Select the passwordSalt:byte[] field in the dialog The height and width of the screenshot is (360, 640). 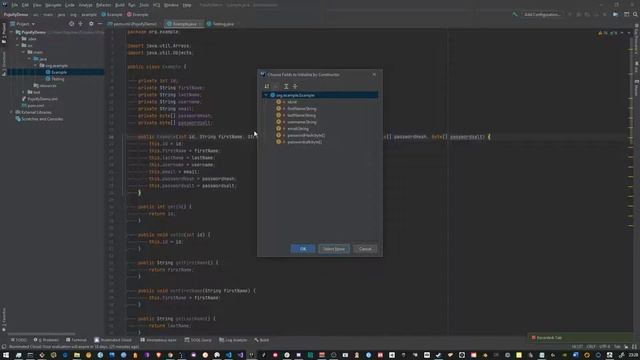pyautogui.click(x=304, y=142)
